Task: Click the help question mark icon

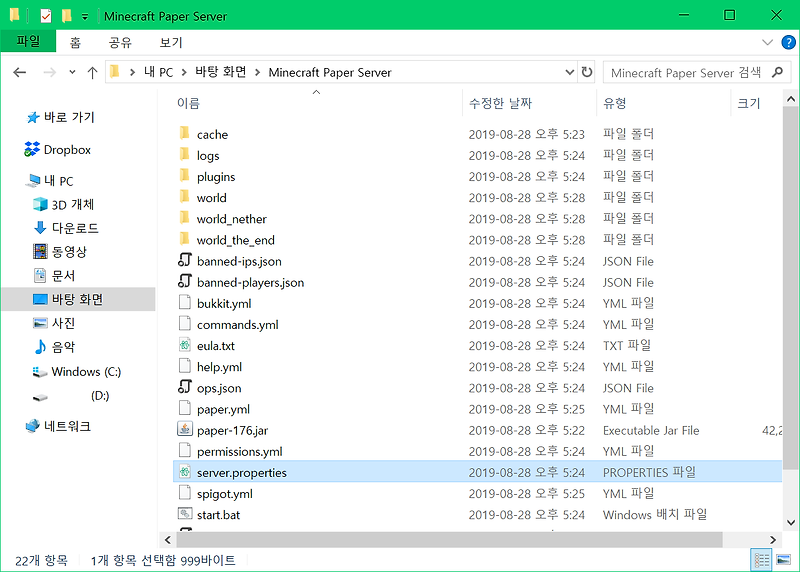Action: [x=788, y=42]
